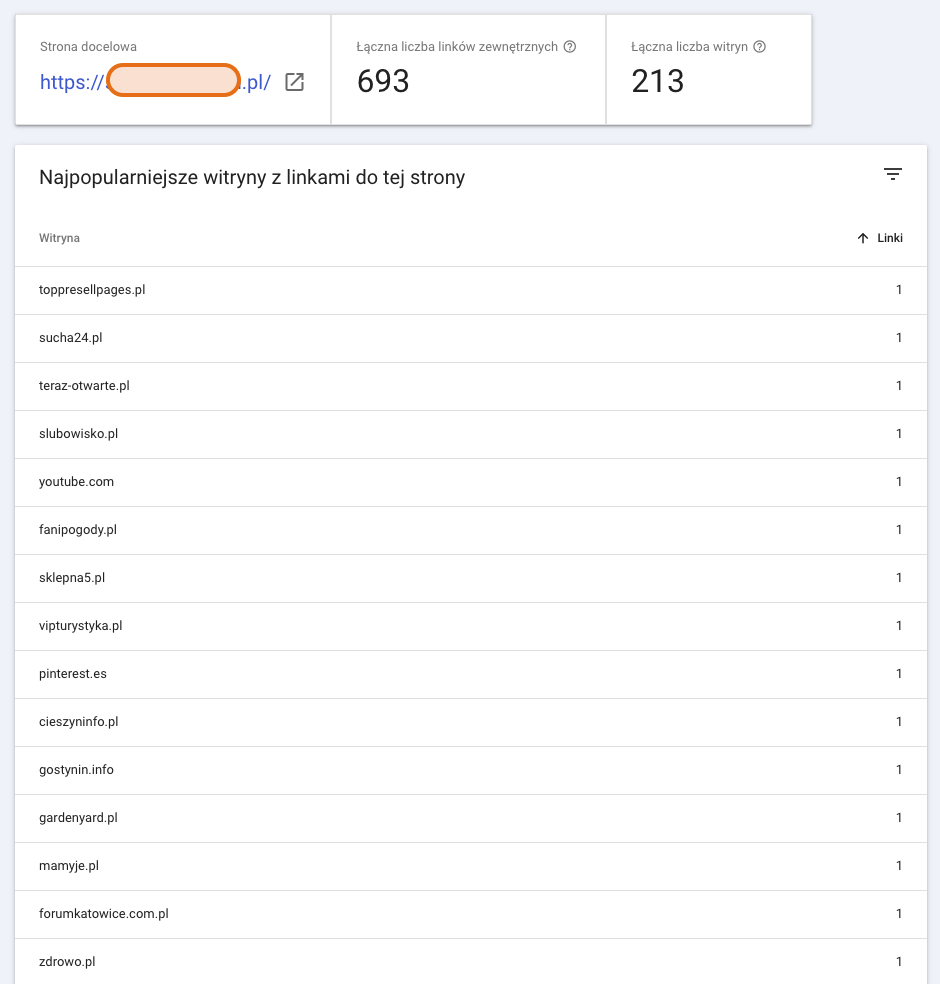Select the slubowisko.pl linking site
Screen dimensions: 940x984
[x=78, y=434]
